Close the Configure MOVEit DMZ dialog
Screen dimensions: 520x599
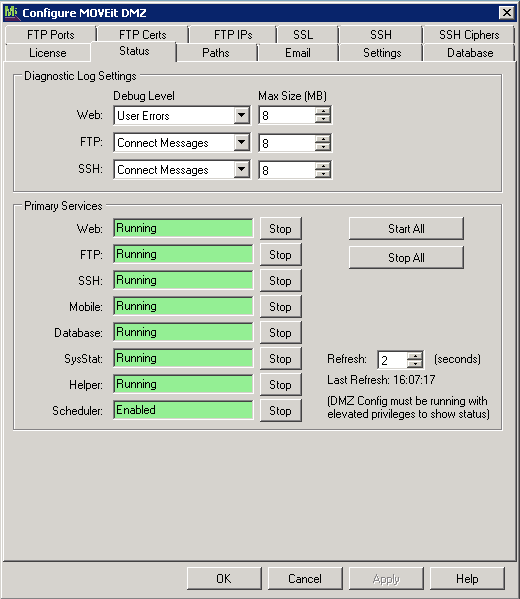click(506, 13)
